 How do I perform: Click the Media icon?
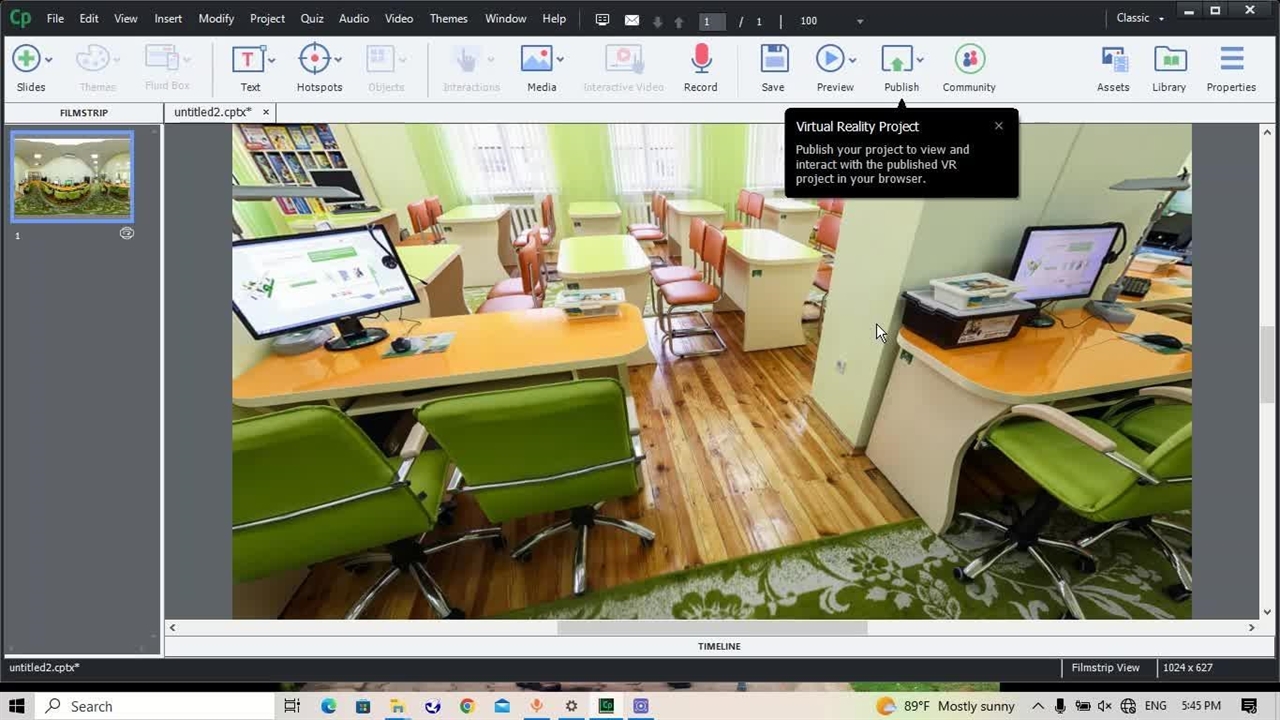(x=537, y=59)
